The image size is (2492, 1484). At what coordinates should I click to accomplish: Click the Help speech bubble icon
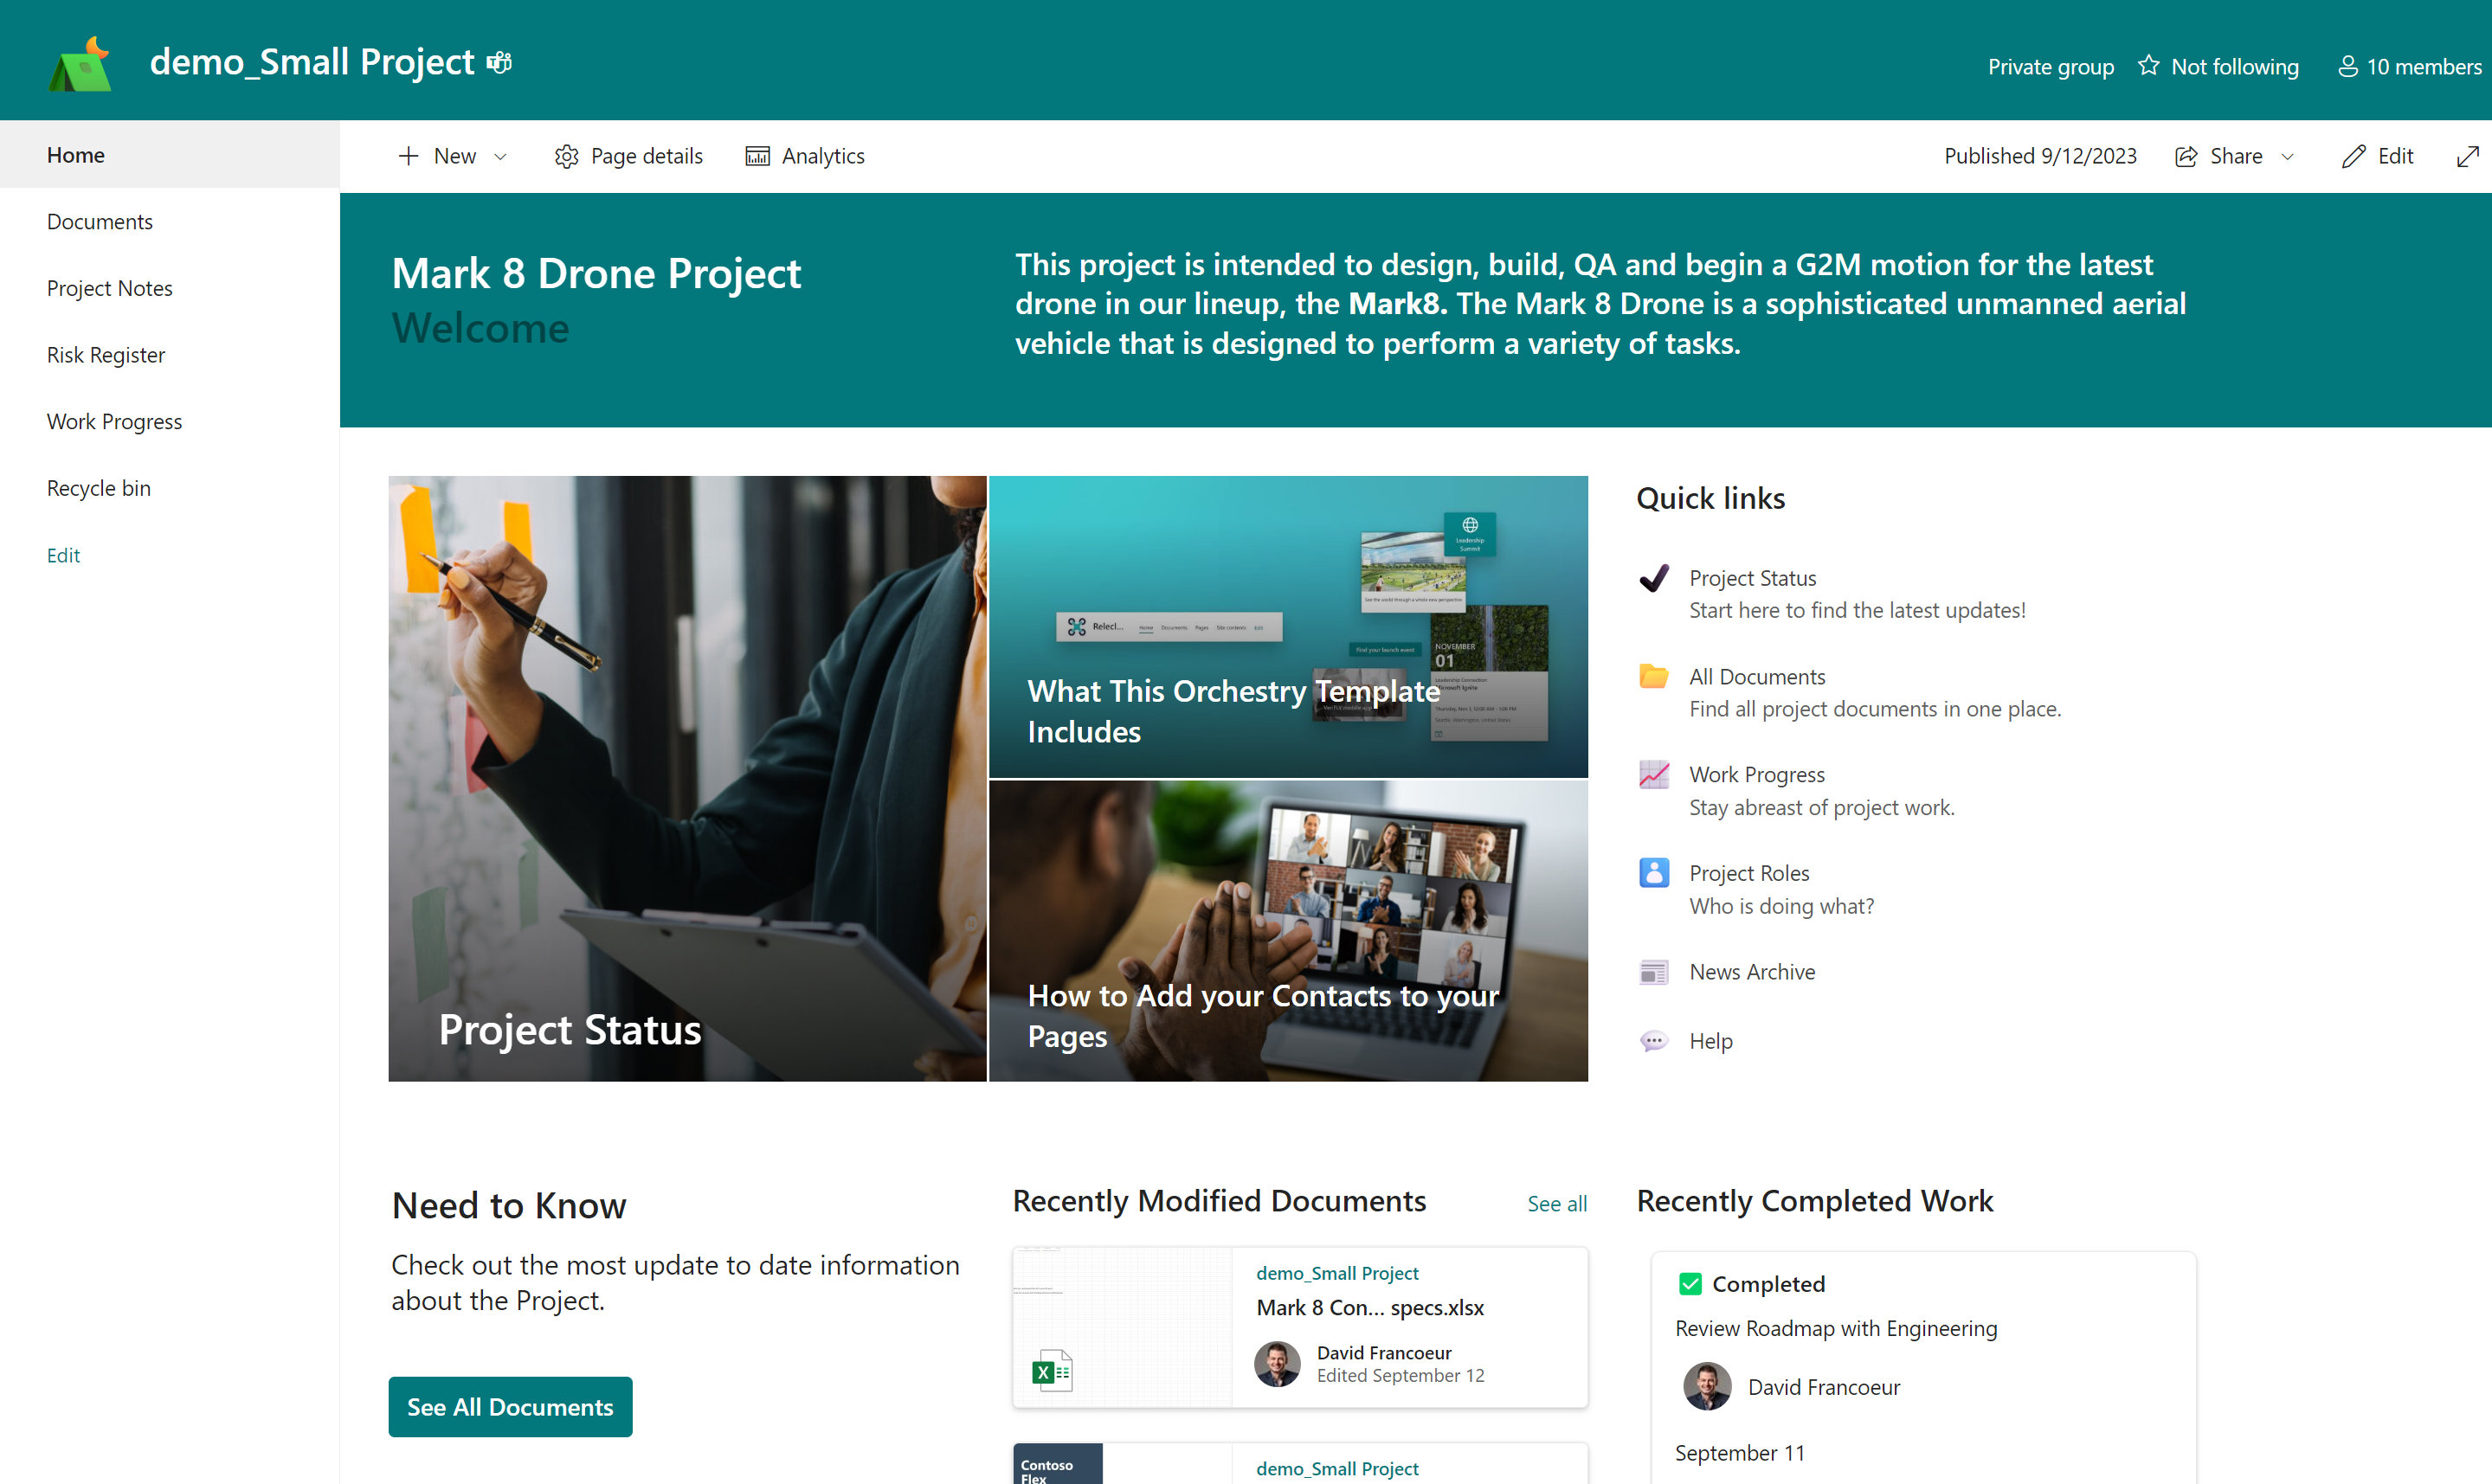click(x=1655, y=1040)
